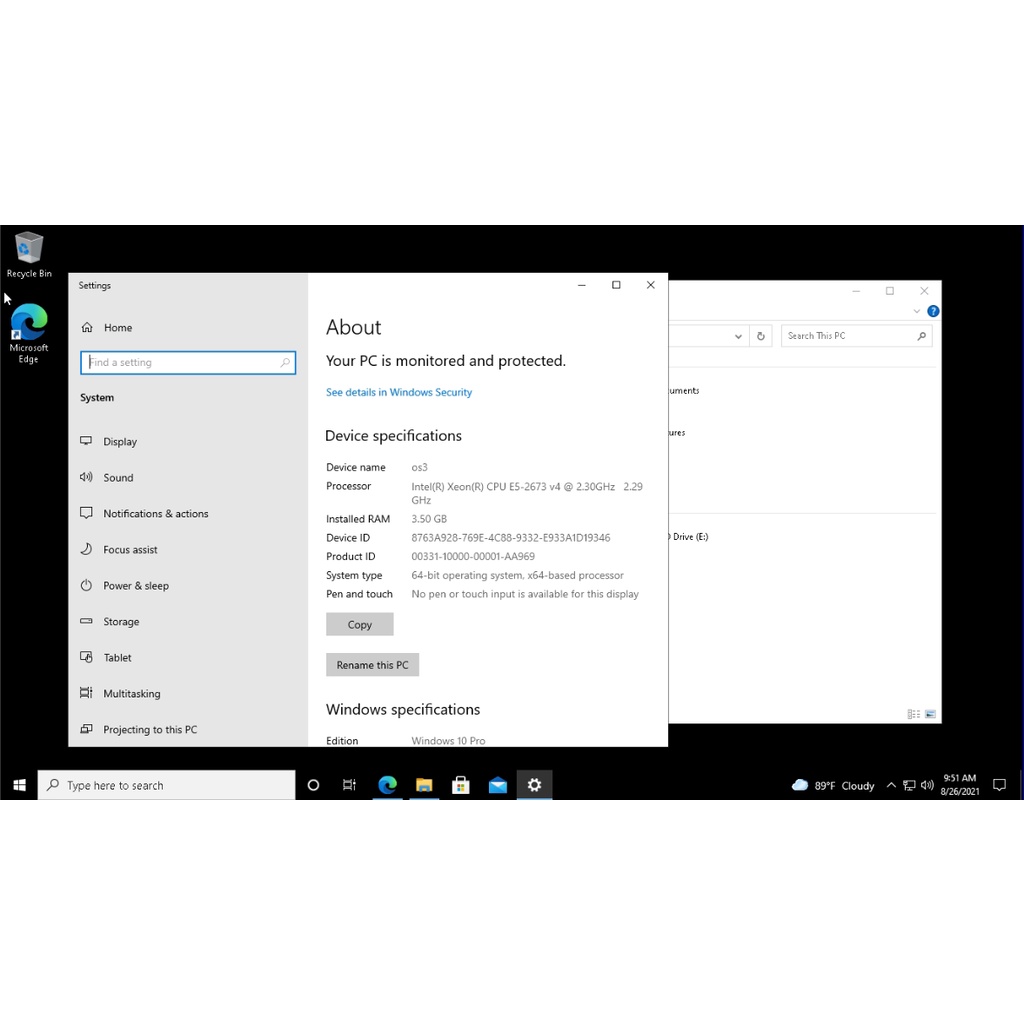Click the Settings gear taskbar icon
The height and width of the screenshot is (1024, 1024).
[534, 785]
